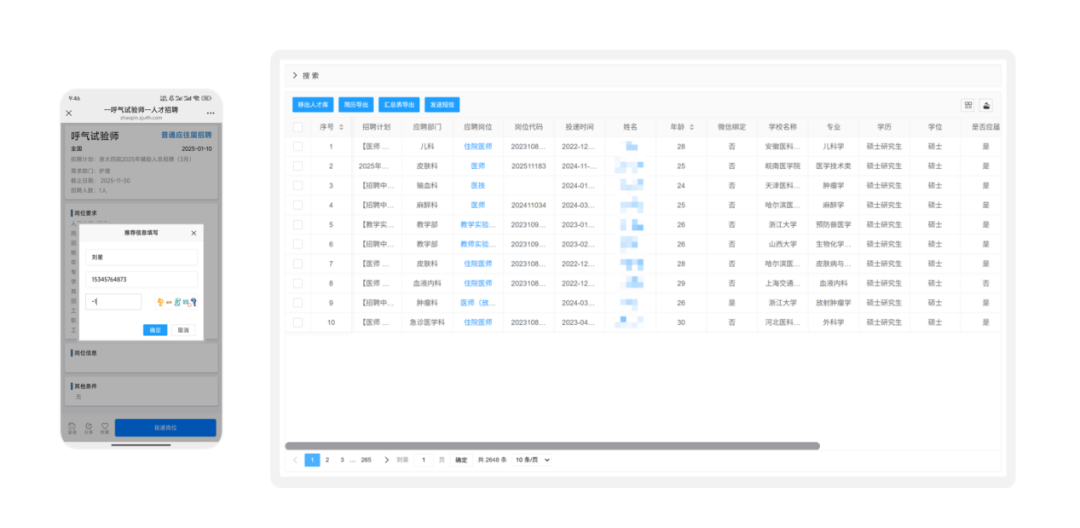Go to page 265 in pagination
The width and height of the screenshot is (1080, 528).
click(366, 460)
